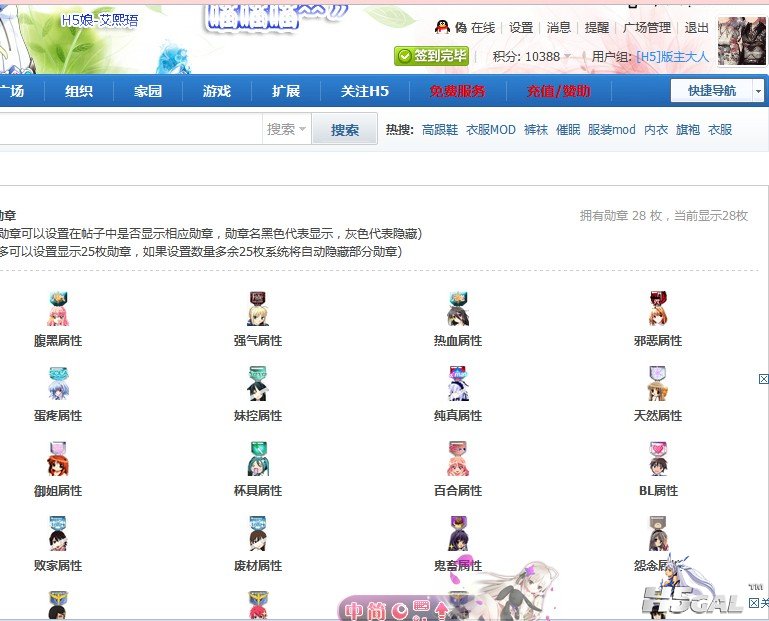
Task: Expand the 积分 points dropdown
Action: point(568,57)
